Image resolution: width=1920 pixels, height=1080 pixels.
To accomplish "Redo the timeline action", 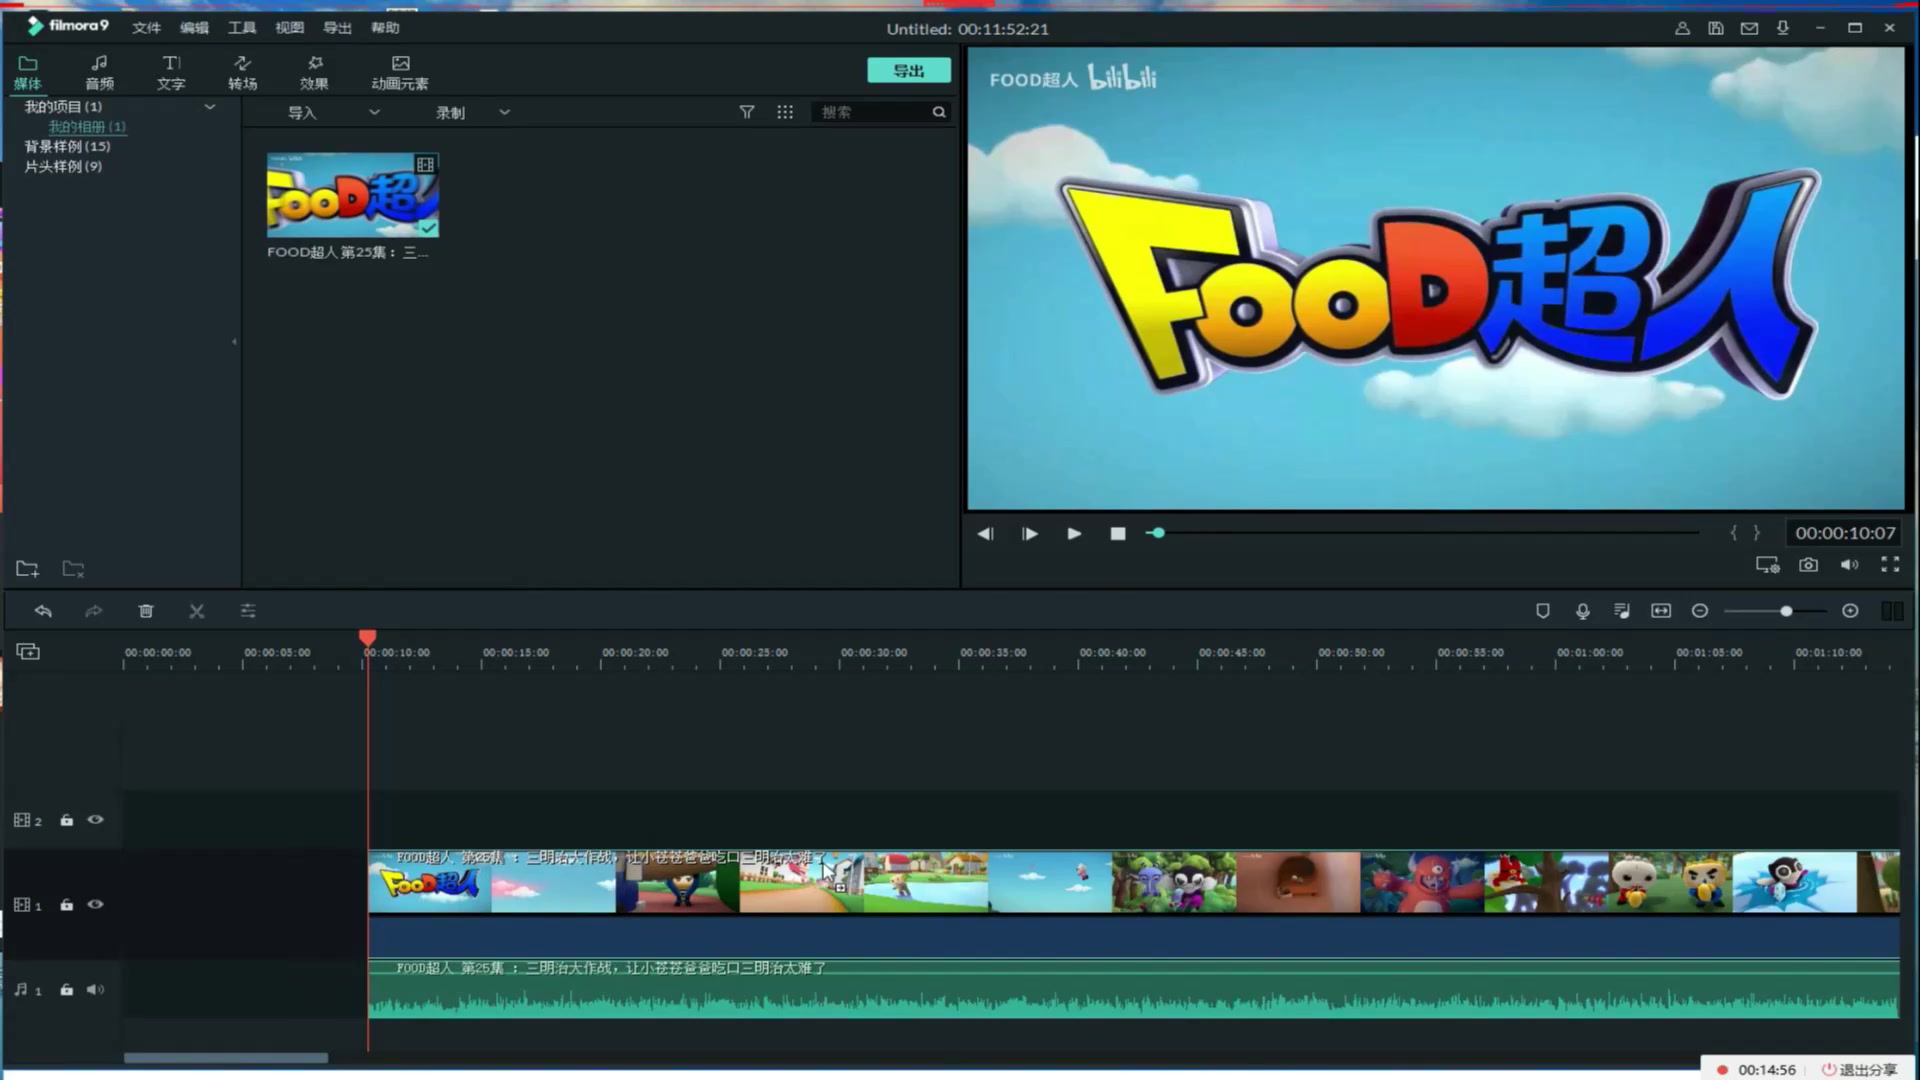I will 93,611.
